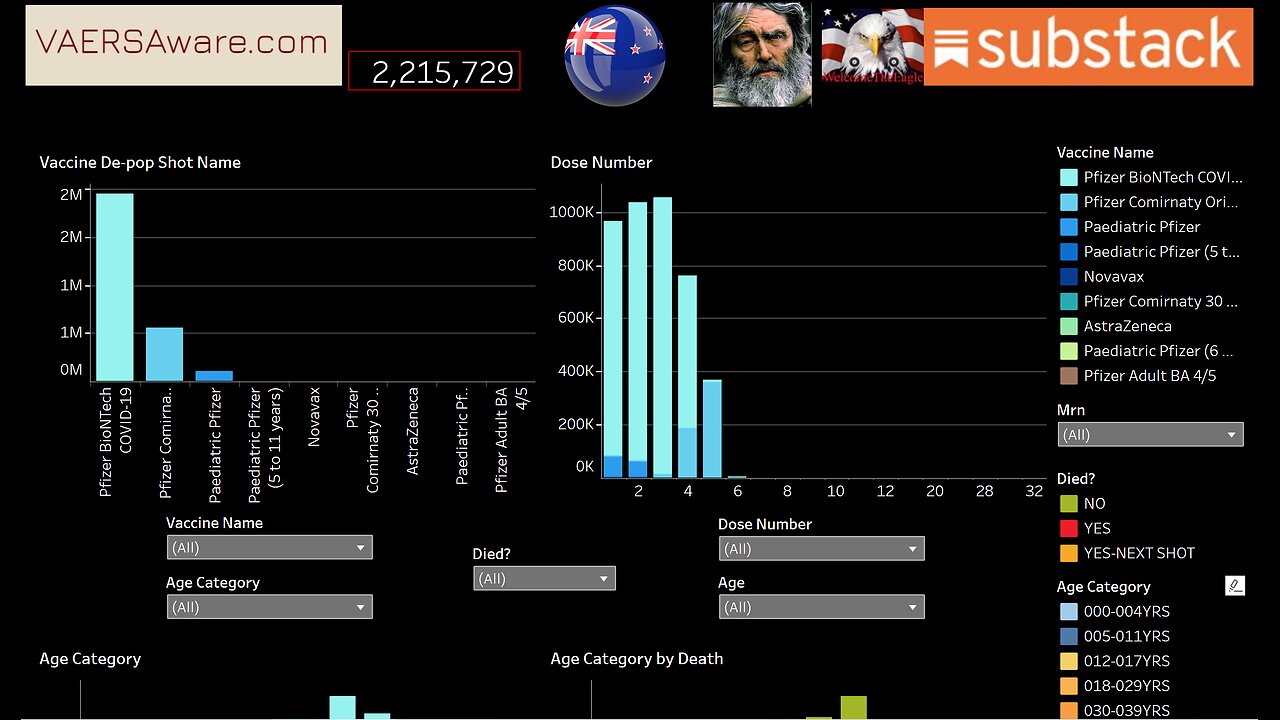Select Paediatric Pfizer legend swatch
The width and height of the screenshot is (1280, 720).
[1069, 227]
